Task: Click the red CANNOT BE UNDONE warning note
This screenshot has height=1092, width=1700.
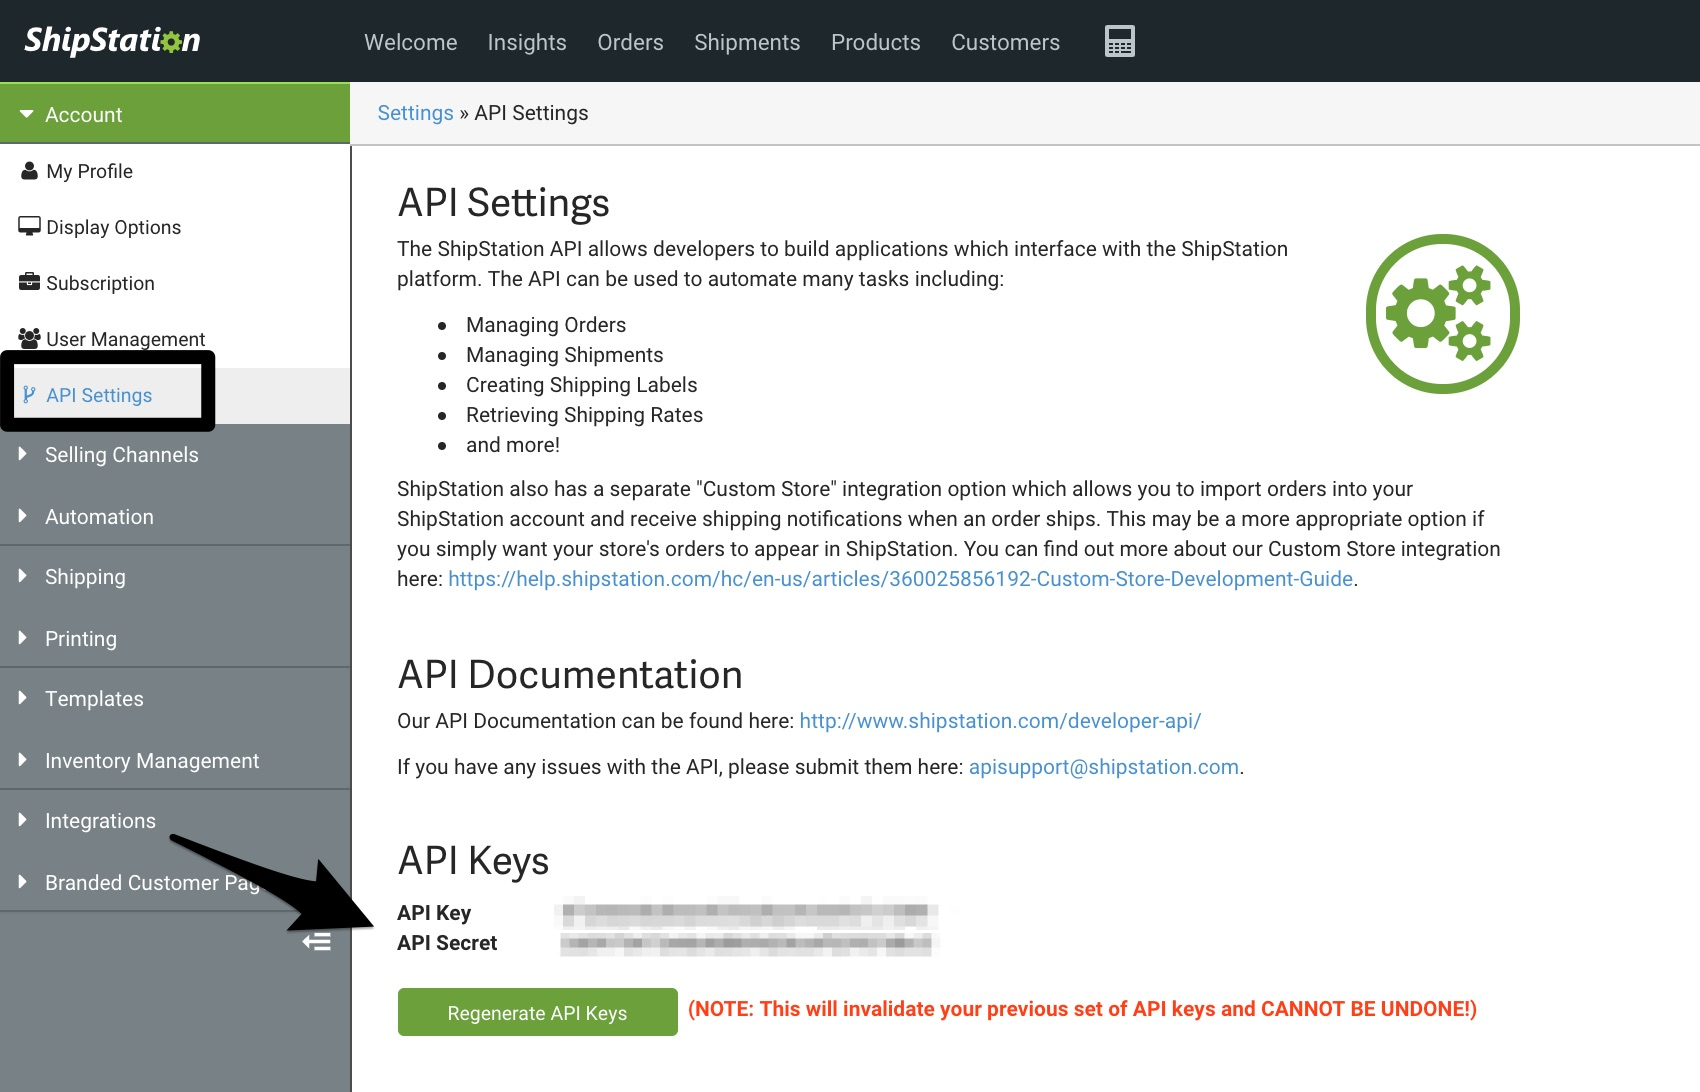Action: tap(1082, 1009)
